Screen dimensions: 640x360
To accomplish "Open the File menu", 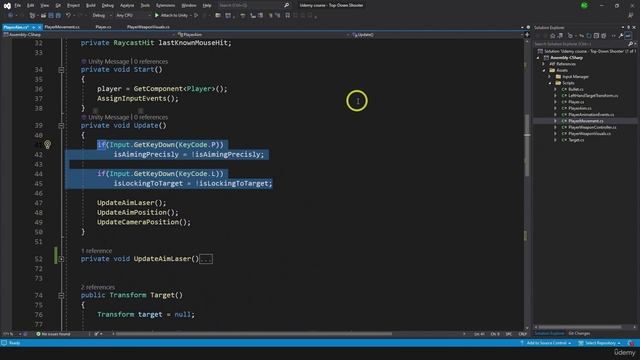I will (18, 6).
